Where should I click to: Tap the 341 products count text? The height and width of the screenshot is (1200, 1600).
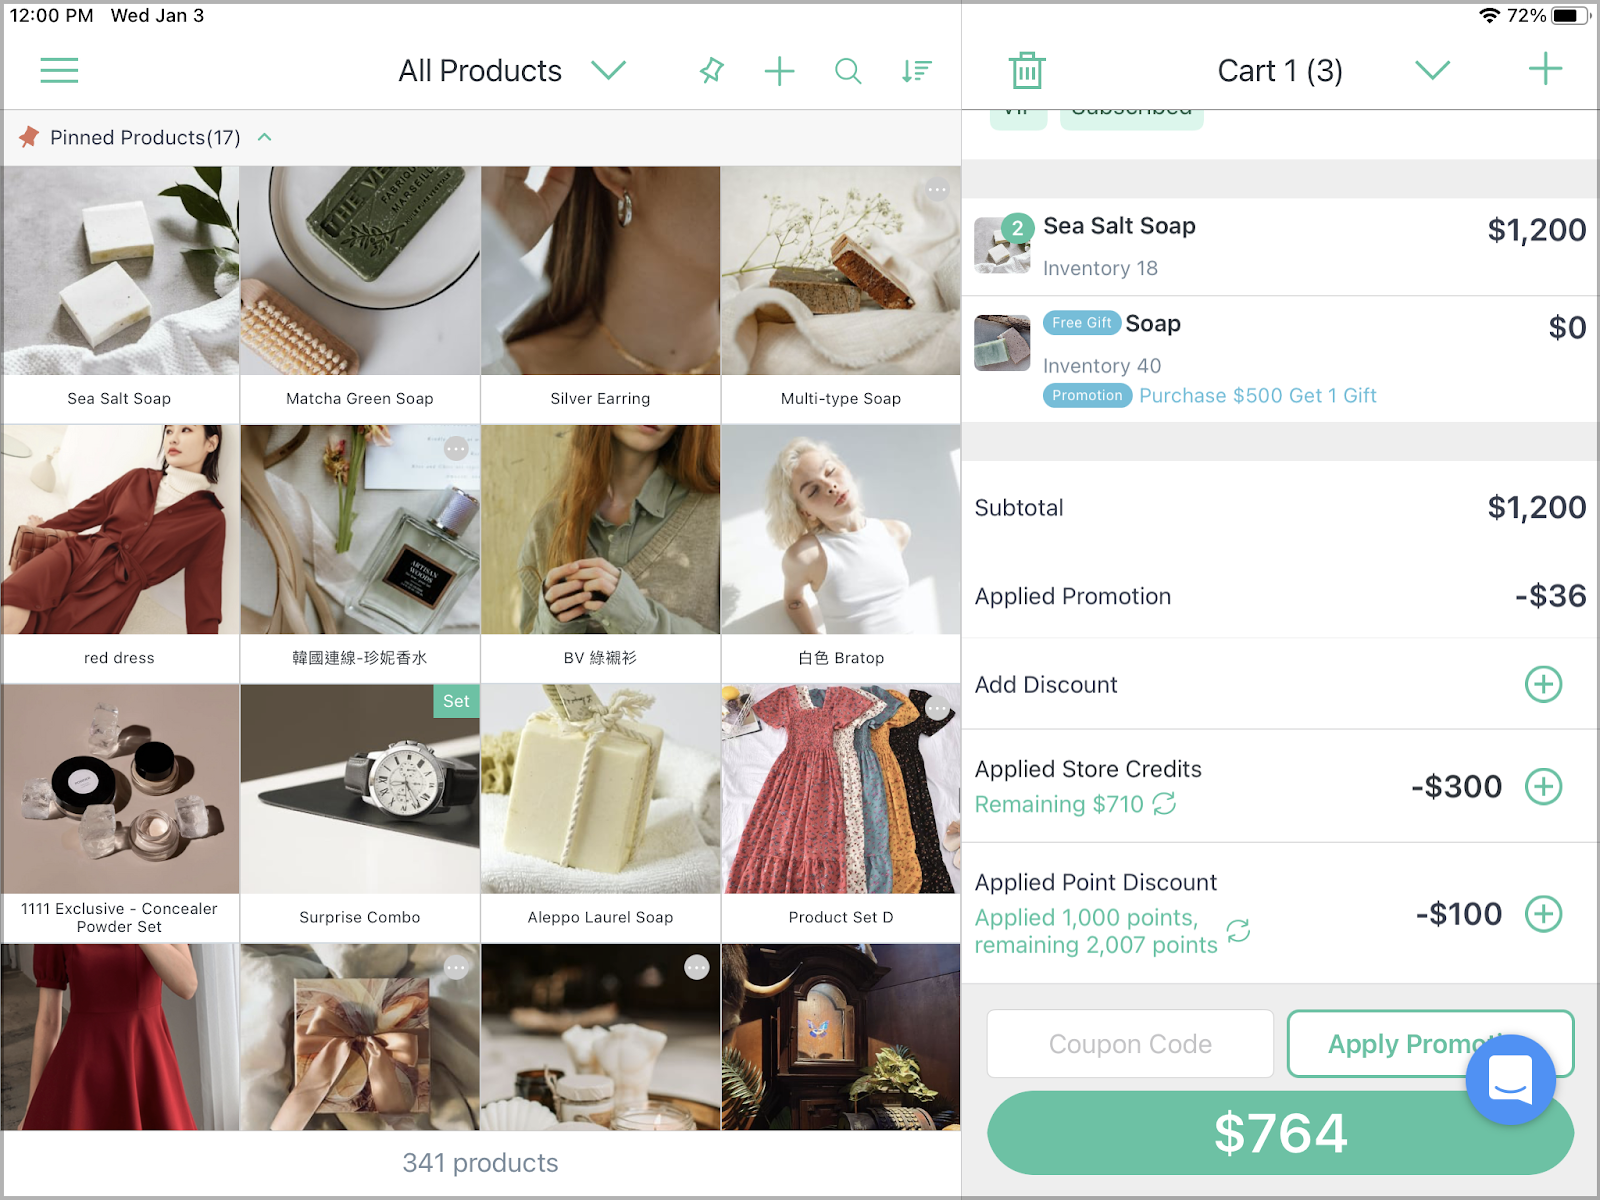click(x=480, y=1162)
